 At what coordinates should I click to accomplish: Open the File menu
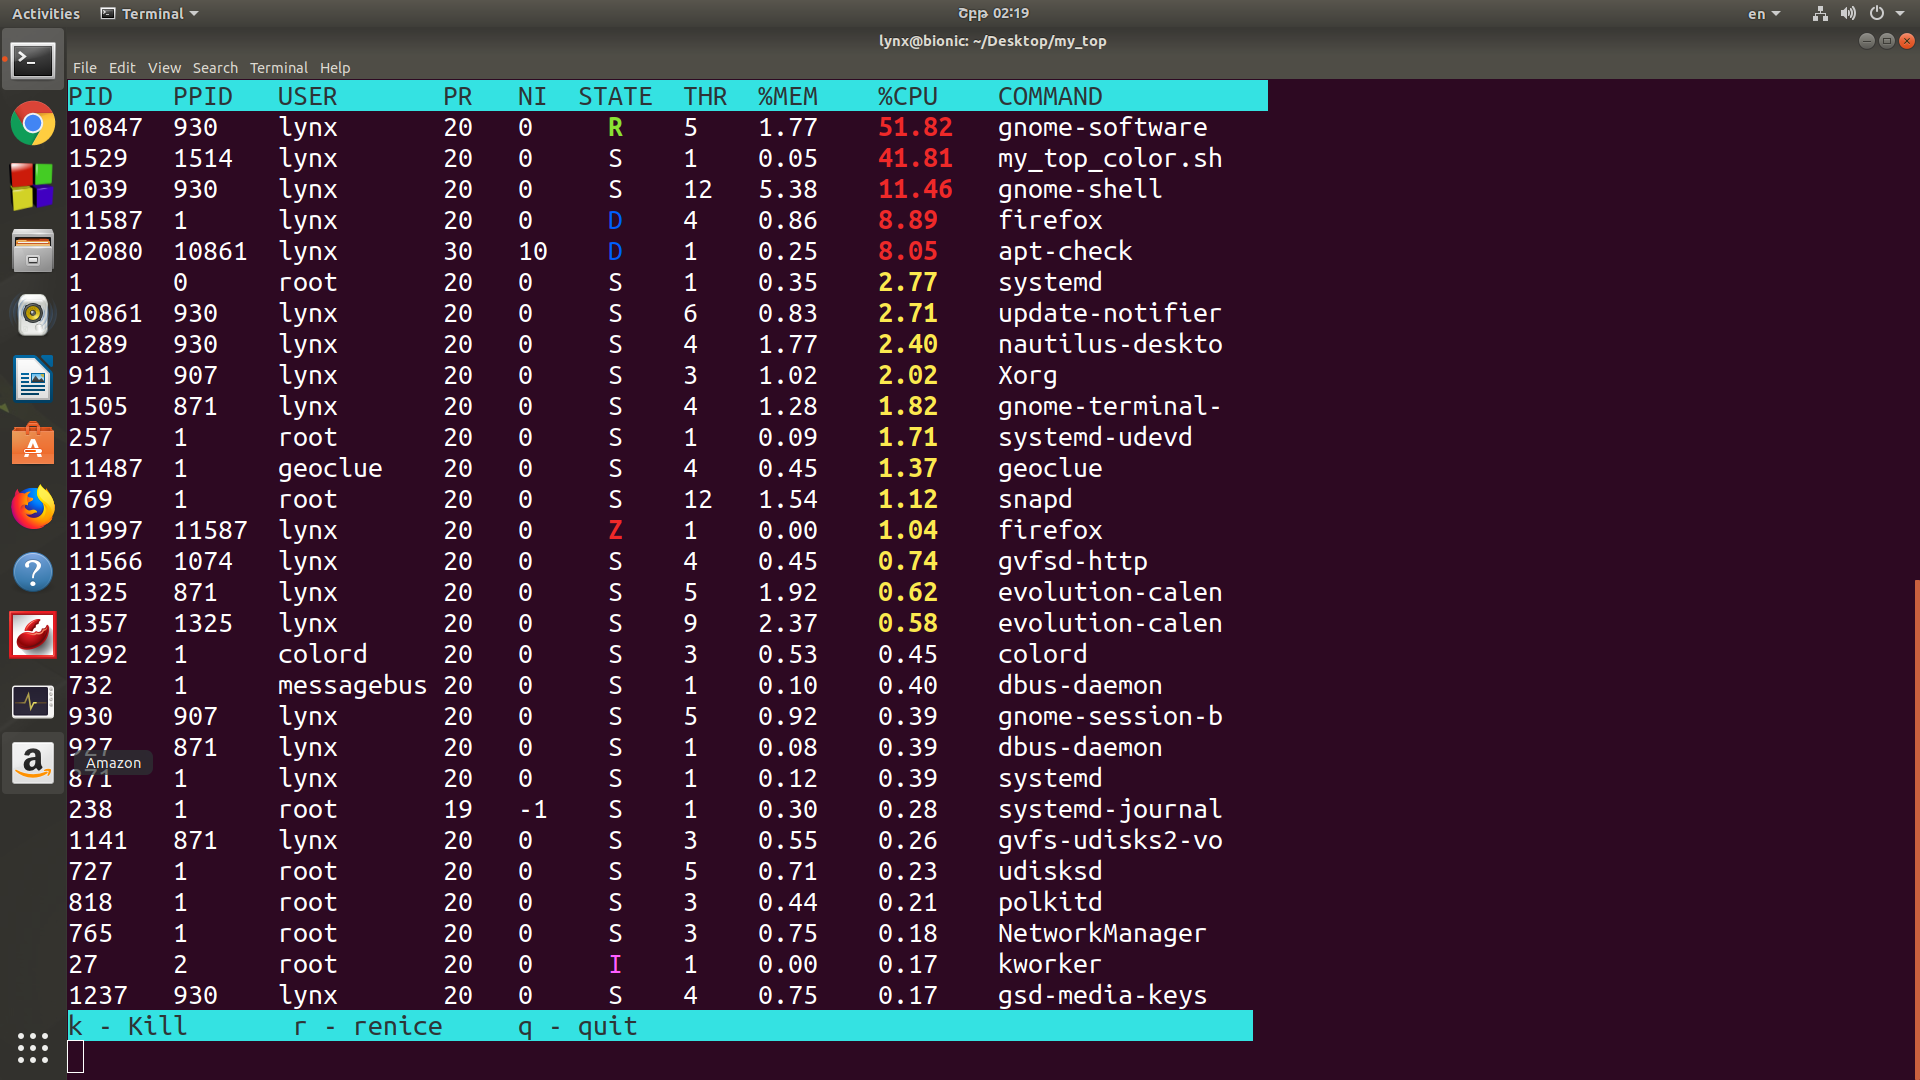pos(84,68)
